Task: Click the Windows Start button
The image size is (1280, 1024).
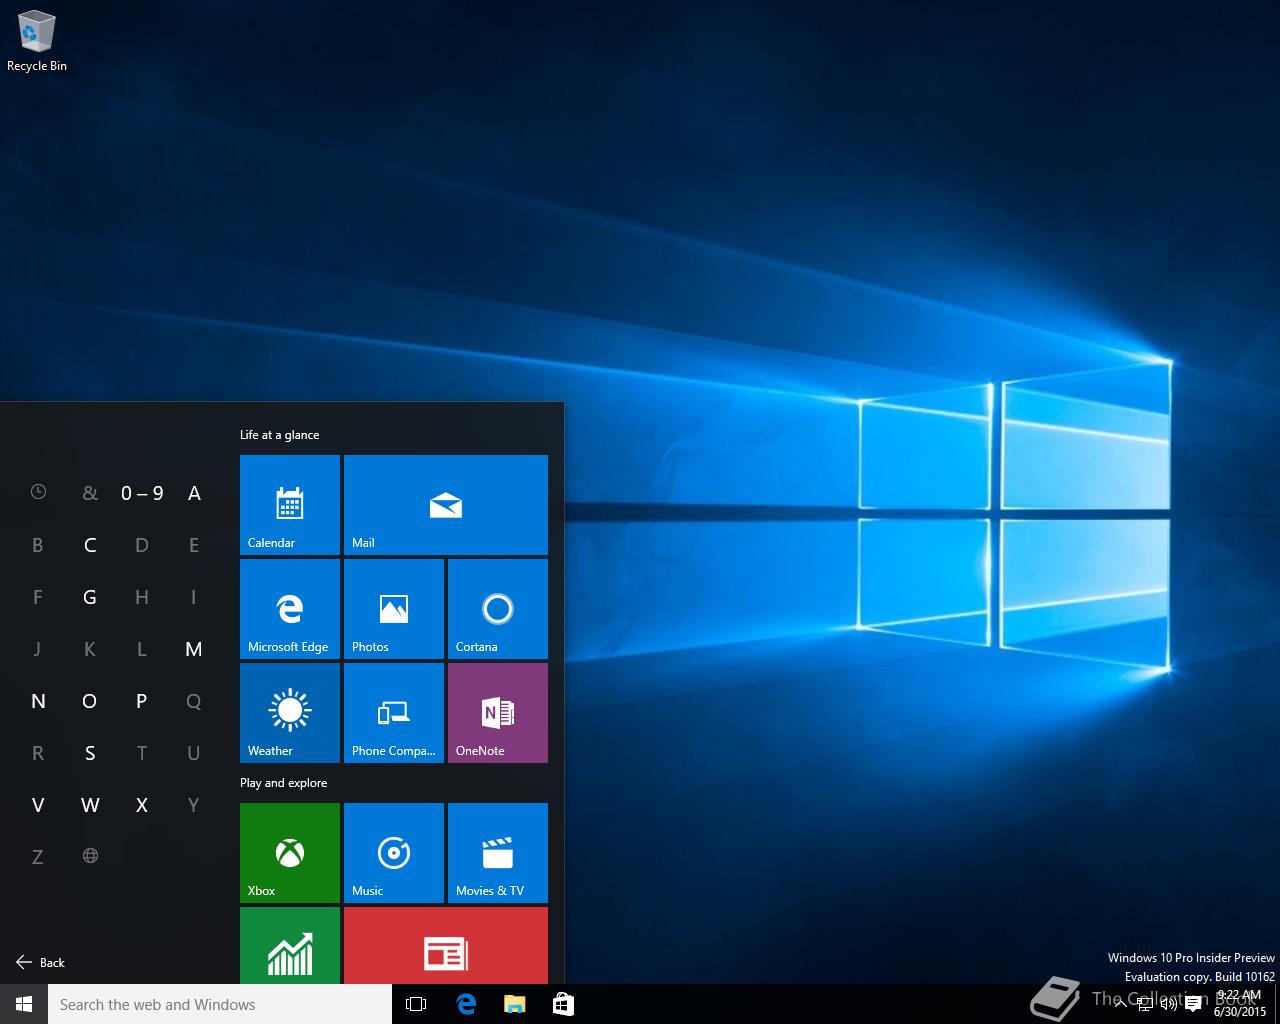Action: click(x=24, y=1004)
